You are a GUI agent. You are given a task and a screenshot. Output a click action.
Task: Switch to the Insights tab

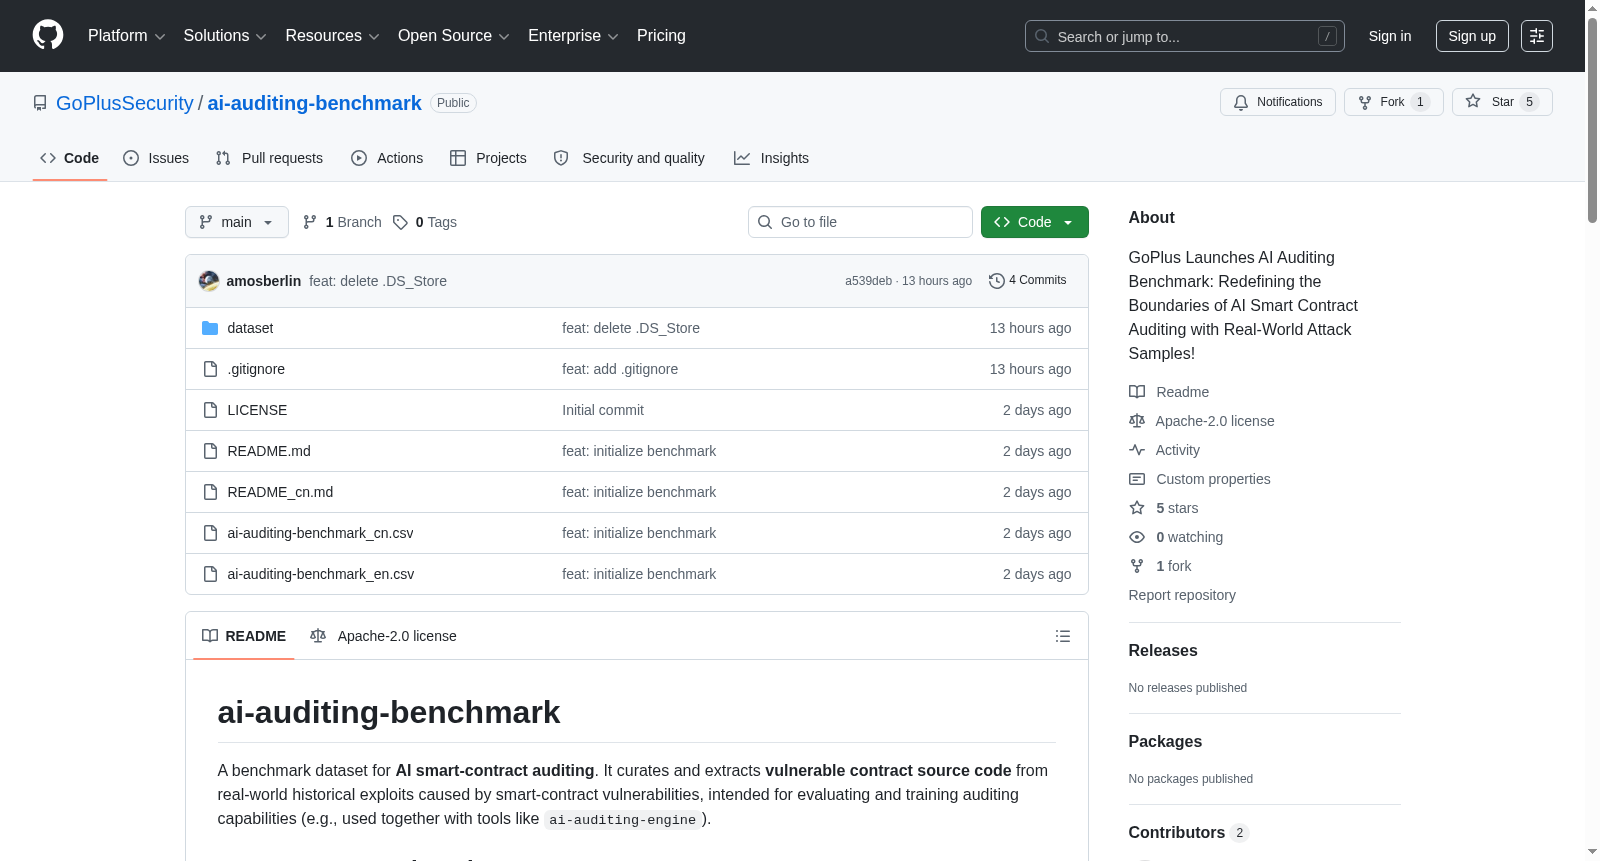771,158
